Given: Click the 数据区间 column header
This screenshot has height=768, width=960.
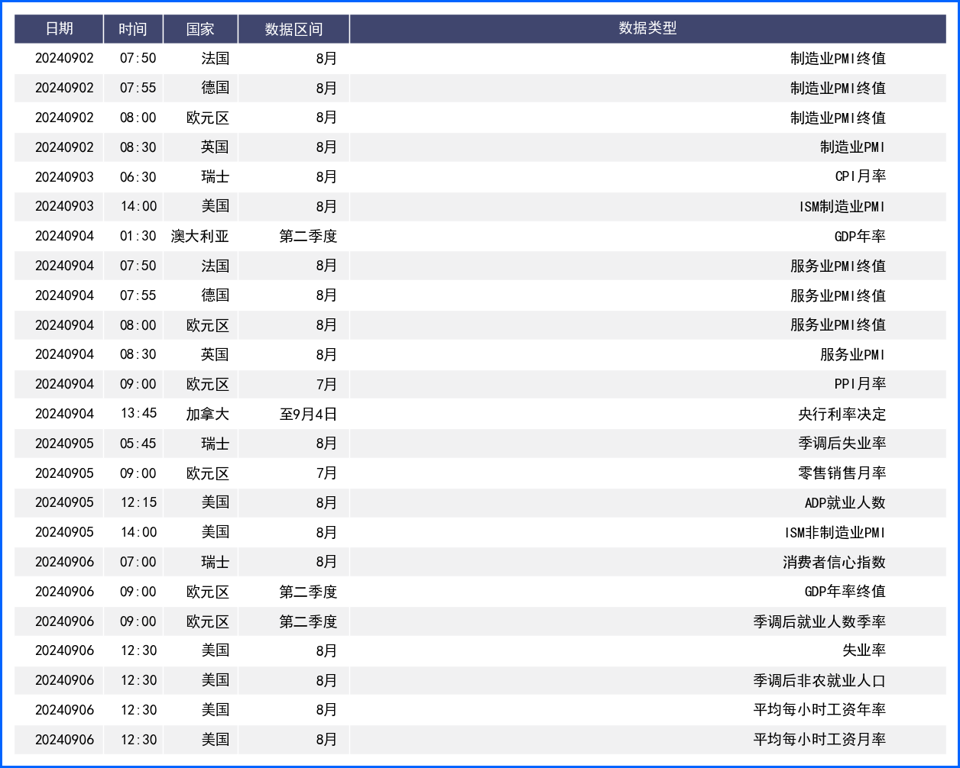Looking at the screenshot, I should click(293, 29).
